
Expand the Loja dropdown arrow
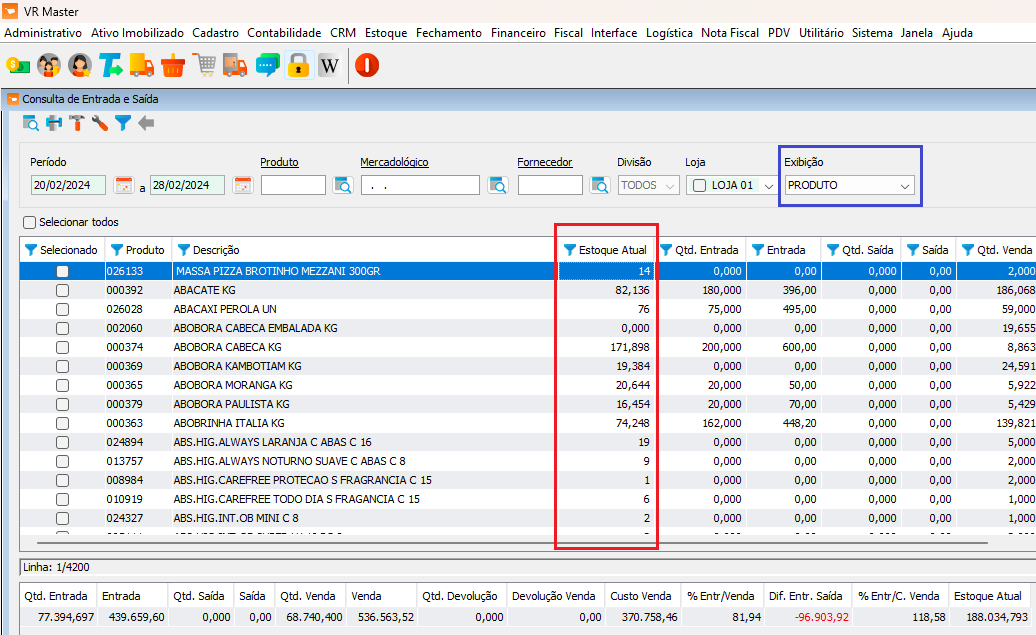click(768, 186)
